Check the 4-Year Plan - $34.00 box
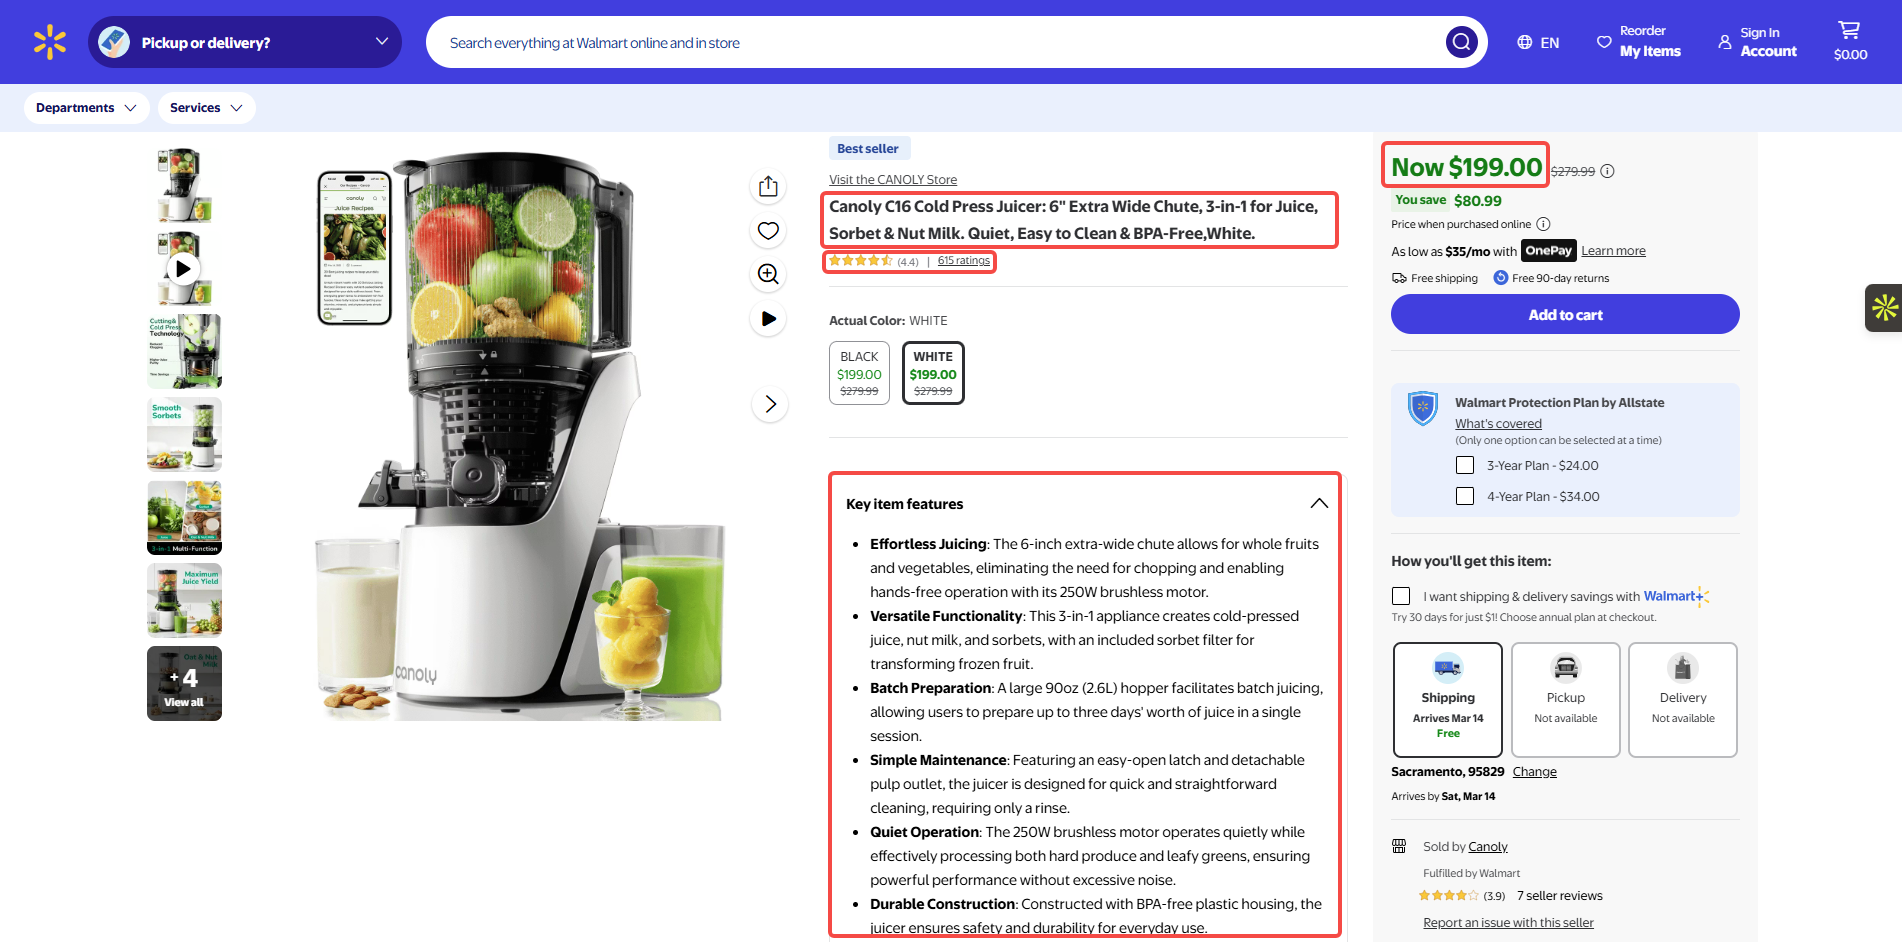The width and height of the screenshot is (1902, 942). click(x=1465, y=496)
